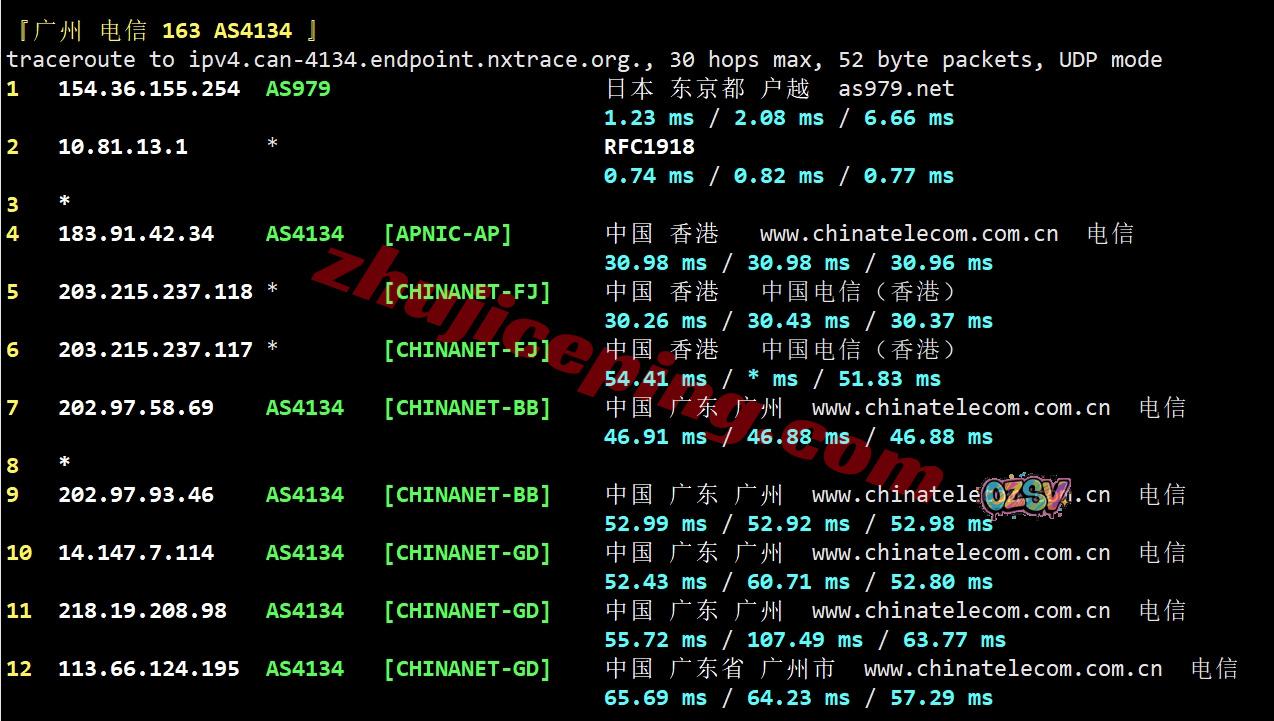Click IP address 203.215.237.118

155,292
